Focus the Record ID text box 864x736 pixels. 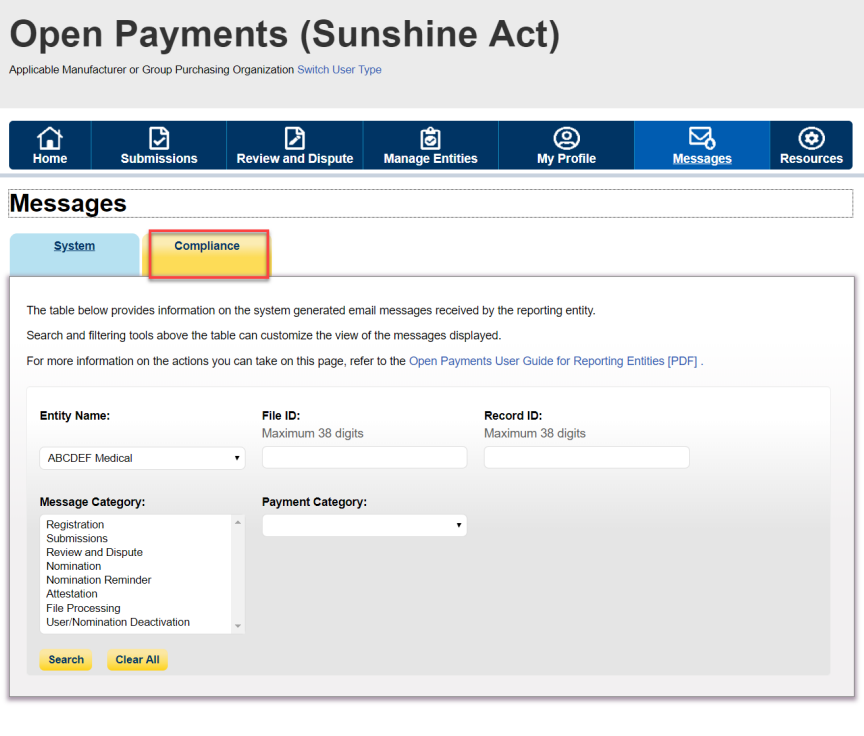(x=586, y=457)
